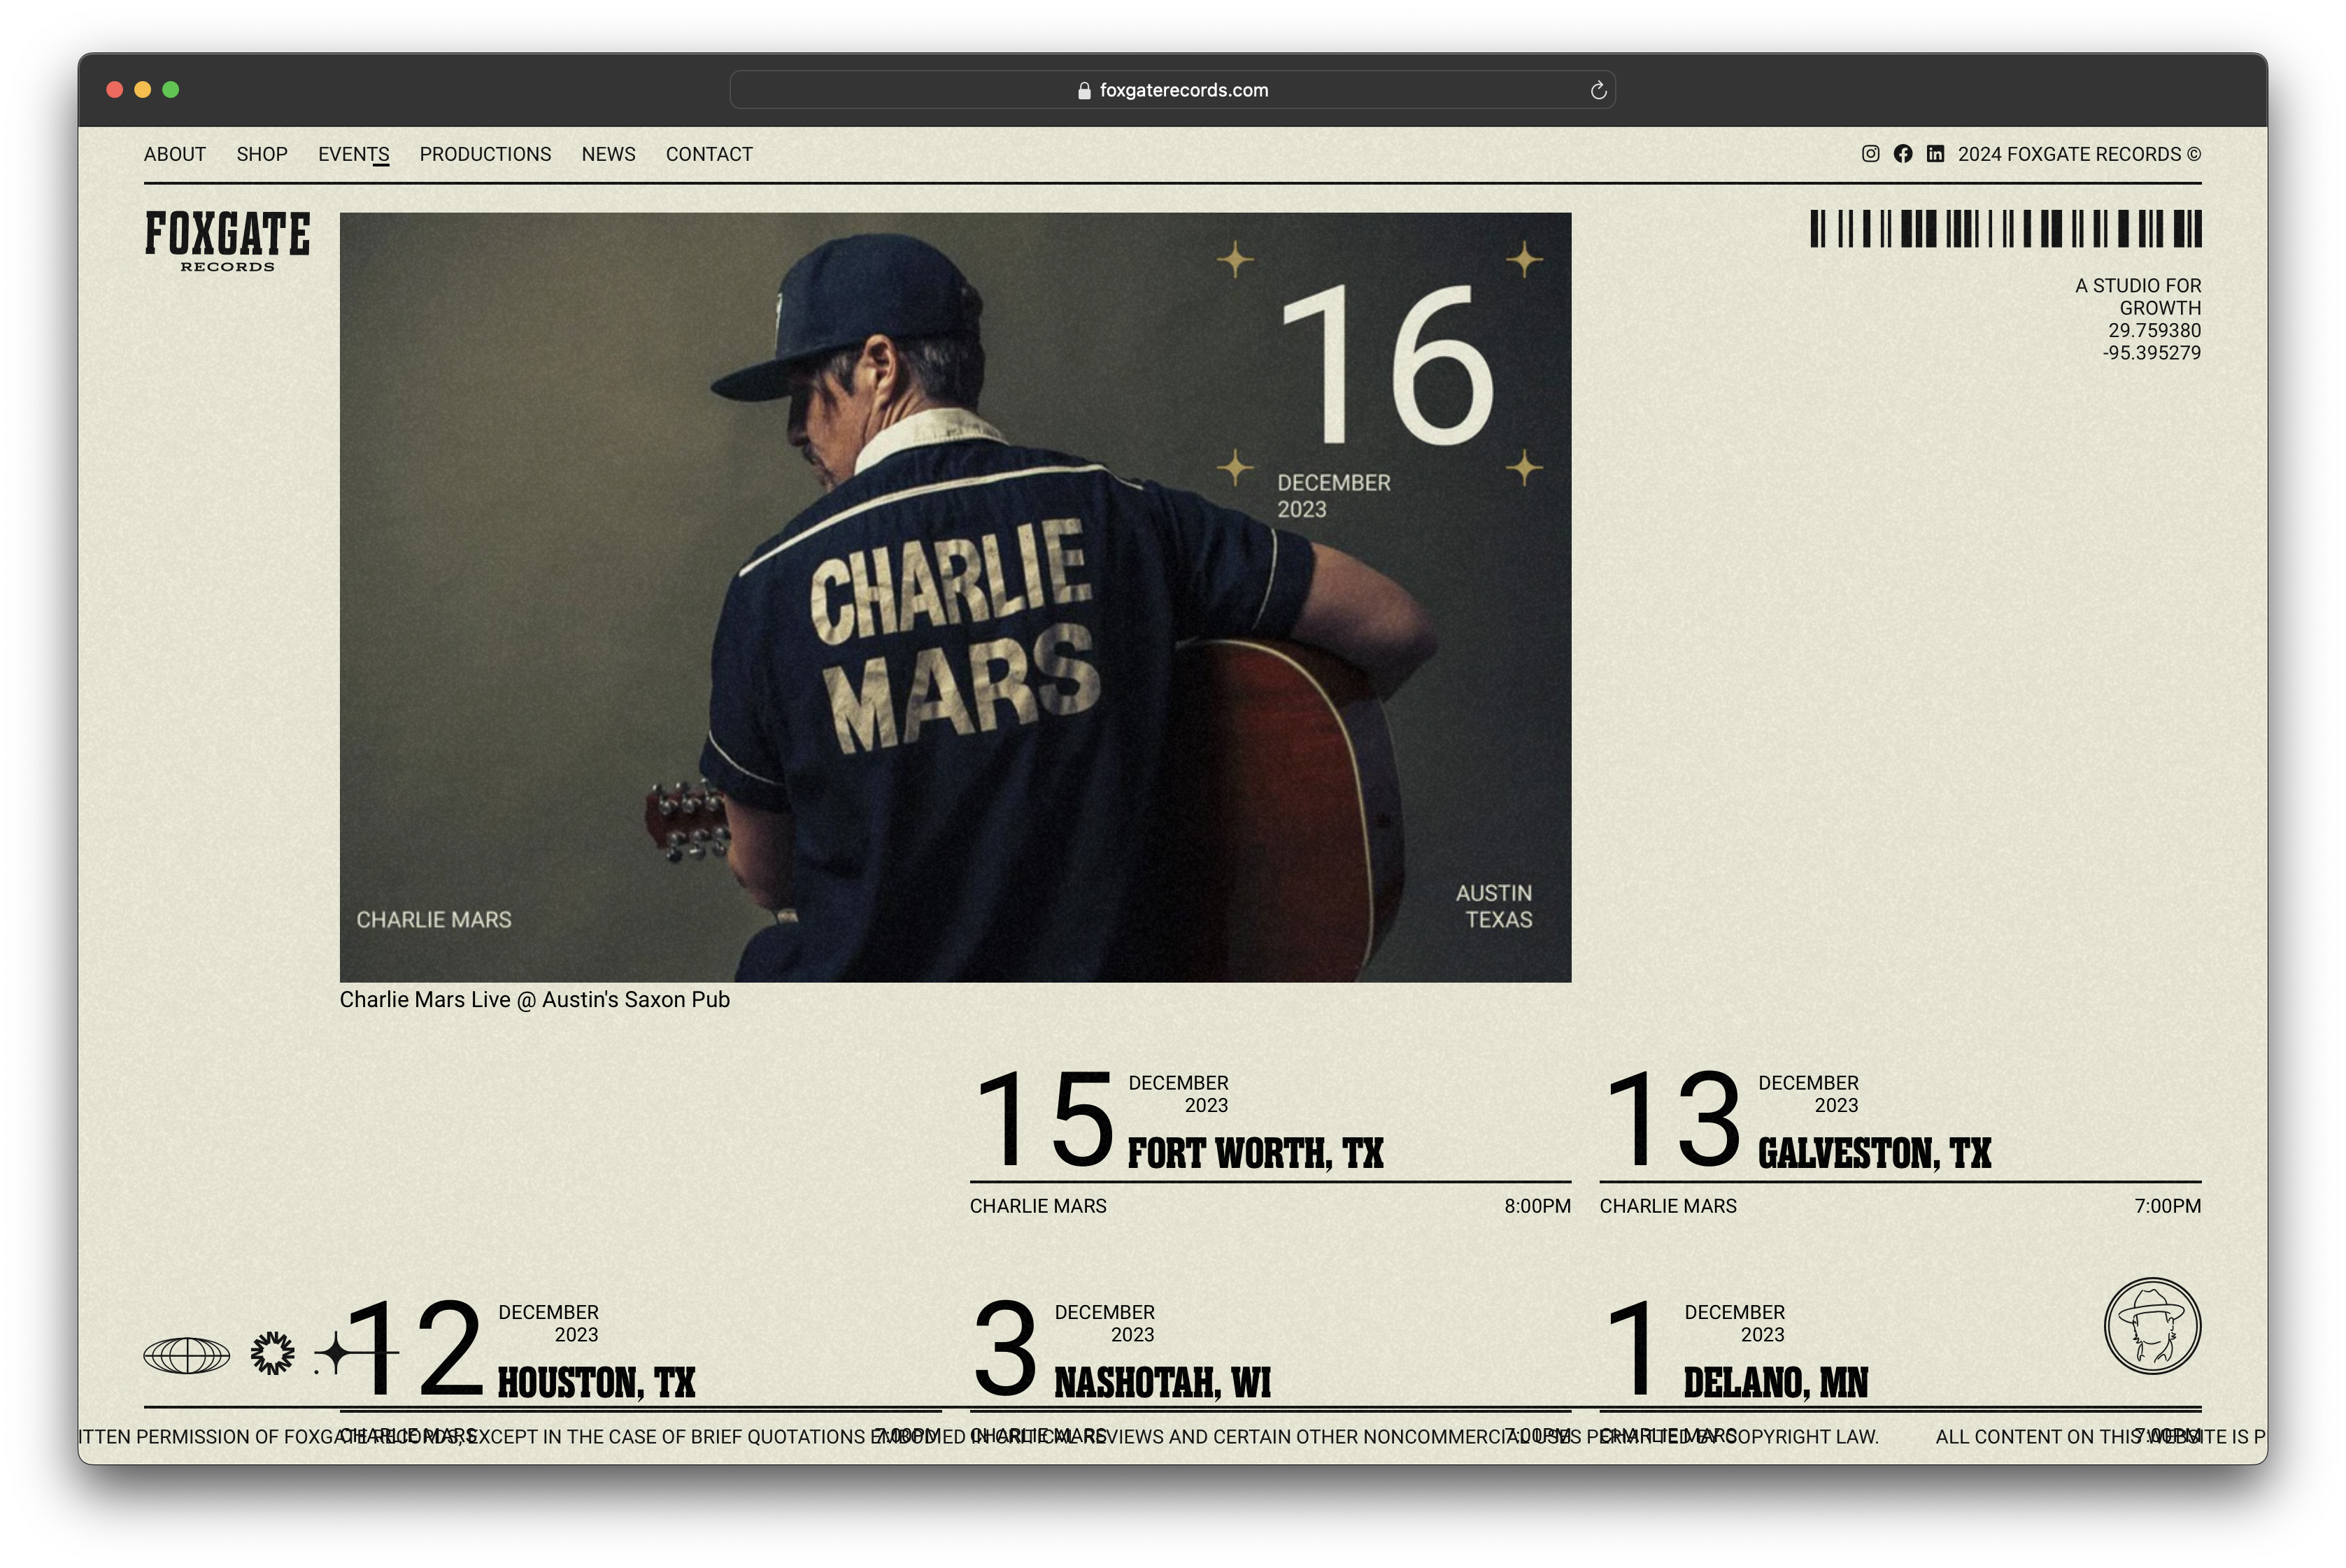Select the Events nav item
Screen dimensions: 2346x1568
353,154
